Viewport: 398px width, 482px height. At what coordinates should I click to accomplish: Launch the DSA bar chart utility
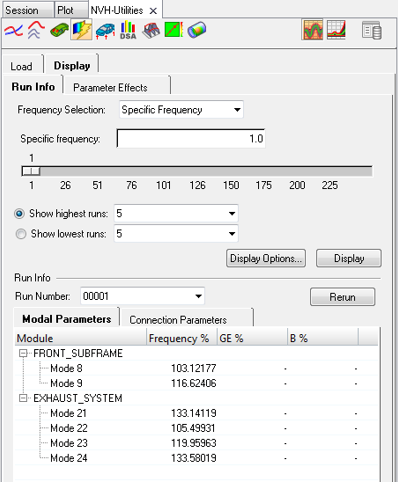pyautogui.click(x=128, y=30)
